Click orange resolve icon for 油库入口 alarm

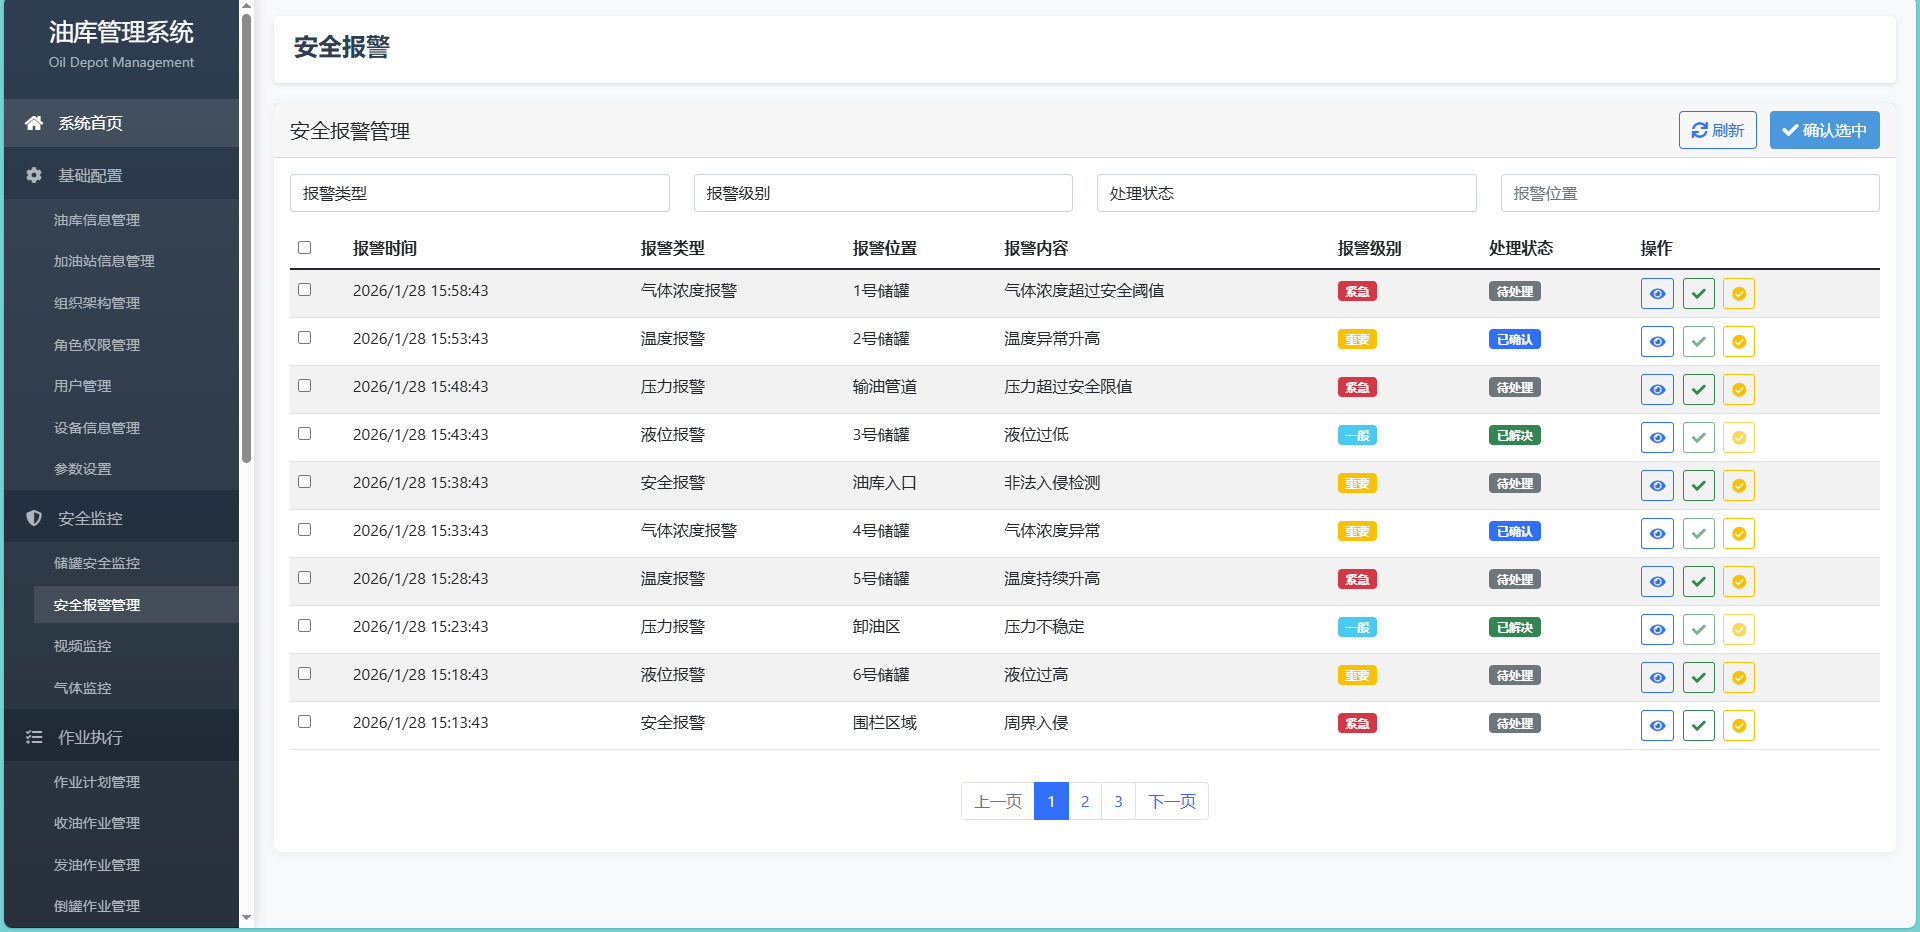(x=1739, y=486)
